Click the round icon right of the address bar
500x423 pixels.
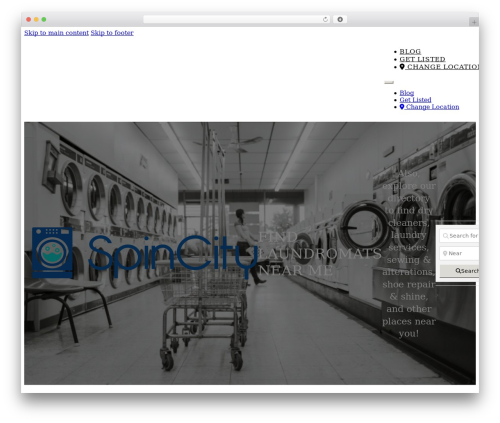tap(340, 20)
